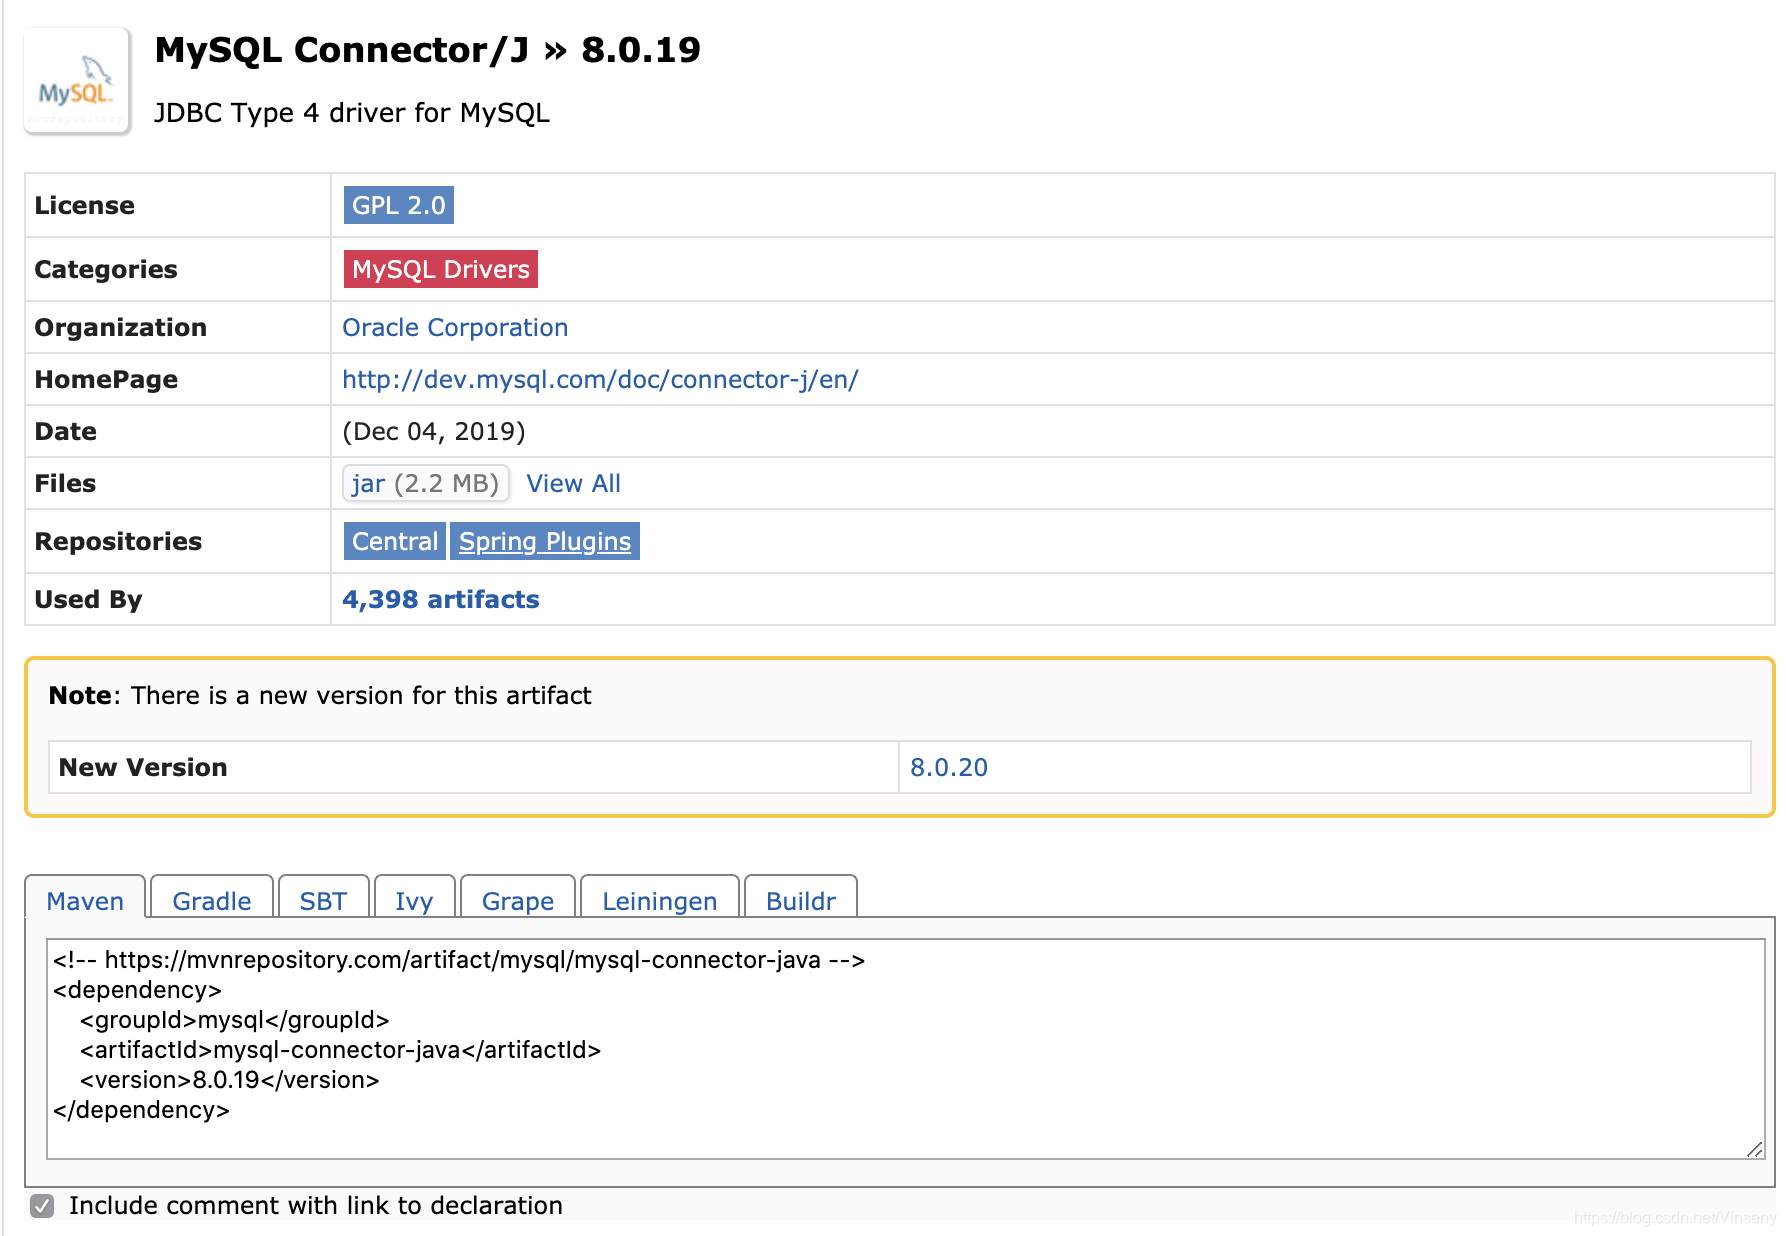
Task: Click the MySQL Connector/J » 8.0.19 heading
Action: pos(428,50)
